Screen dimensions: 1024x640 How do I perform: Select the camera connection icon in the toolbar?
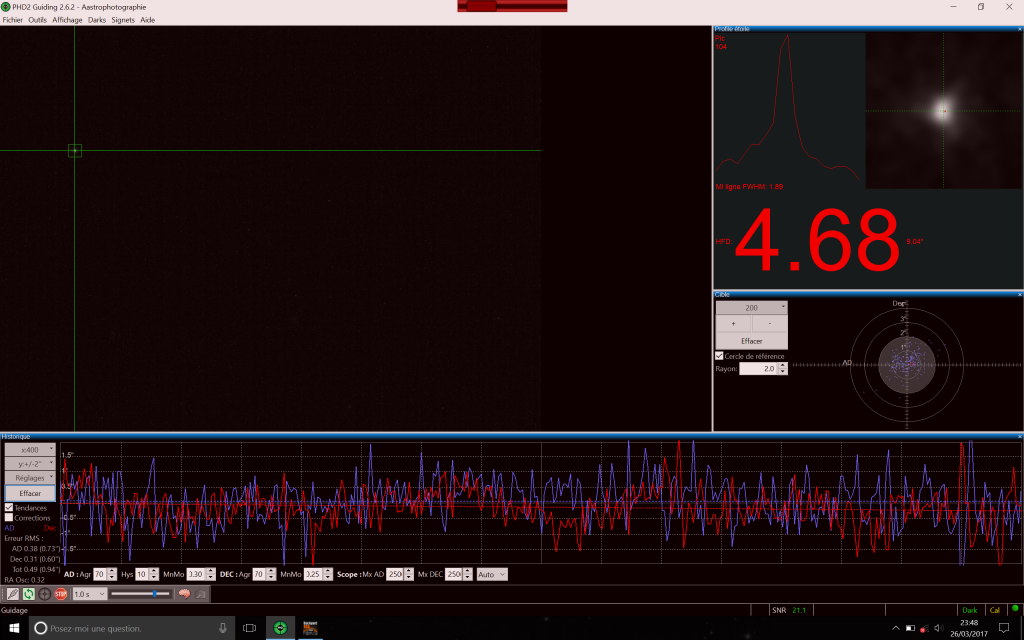coord(13,594)
